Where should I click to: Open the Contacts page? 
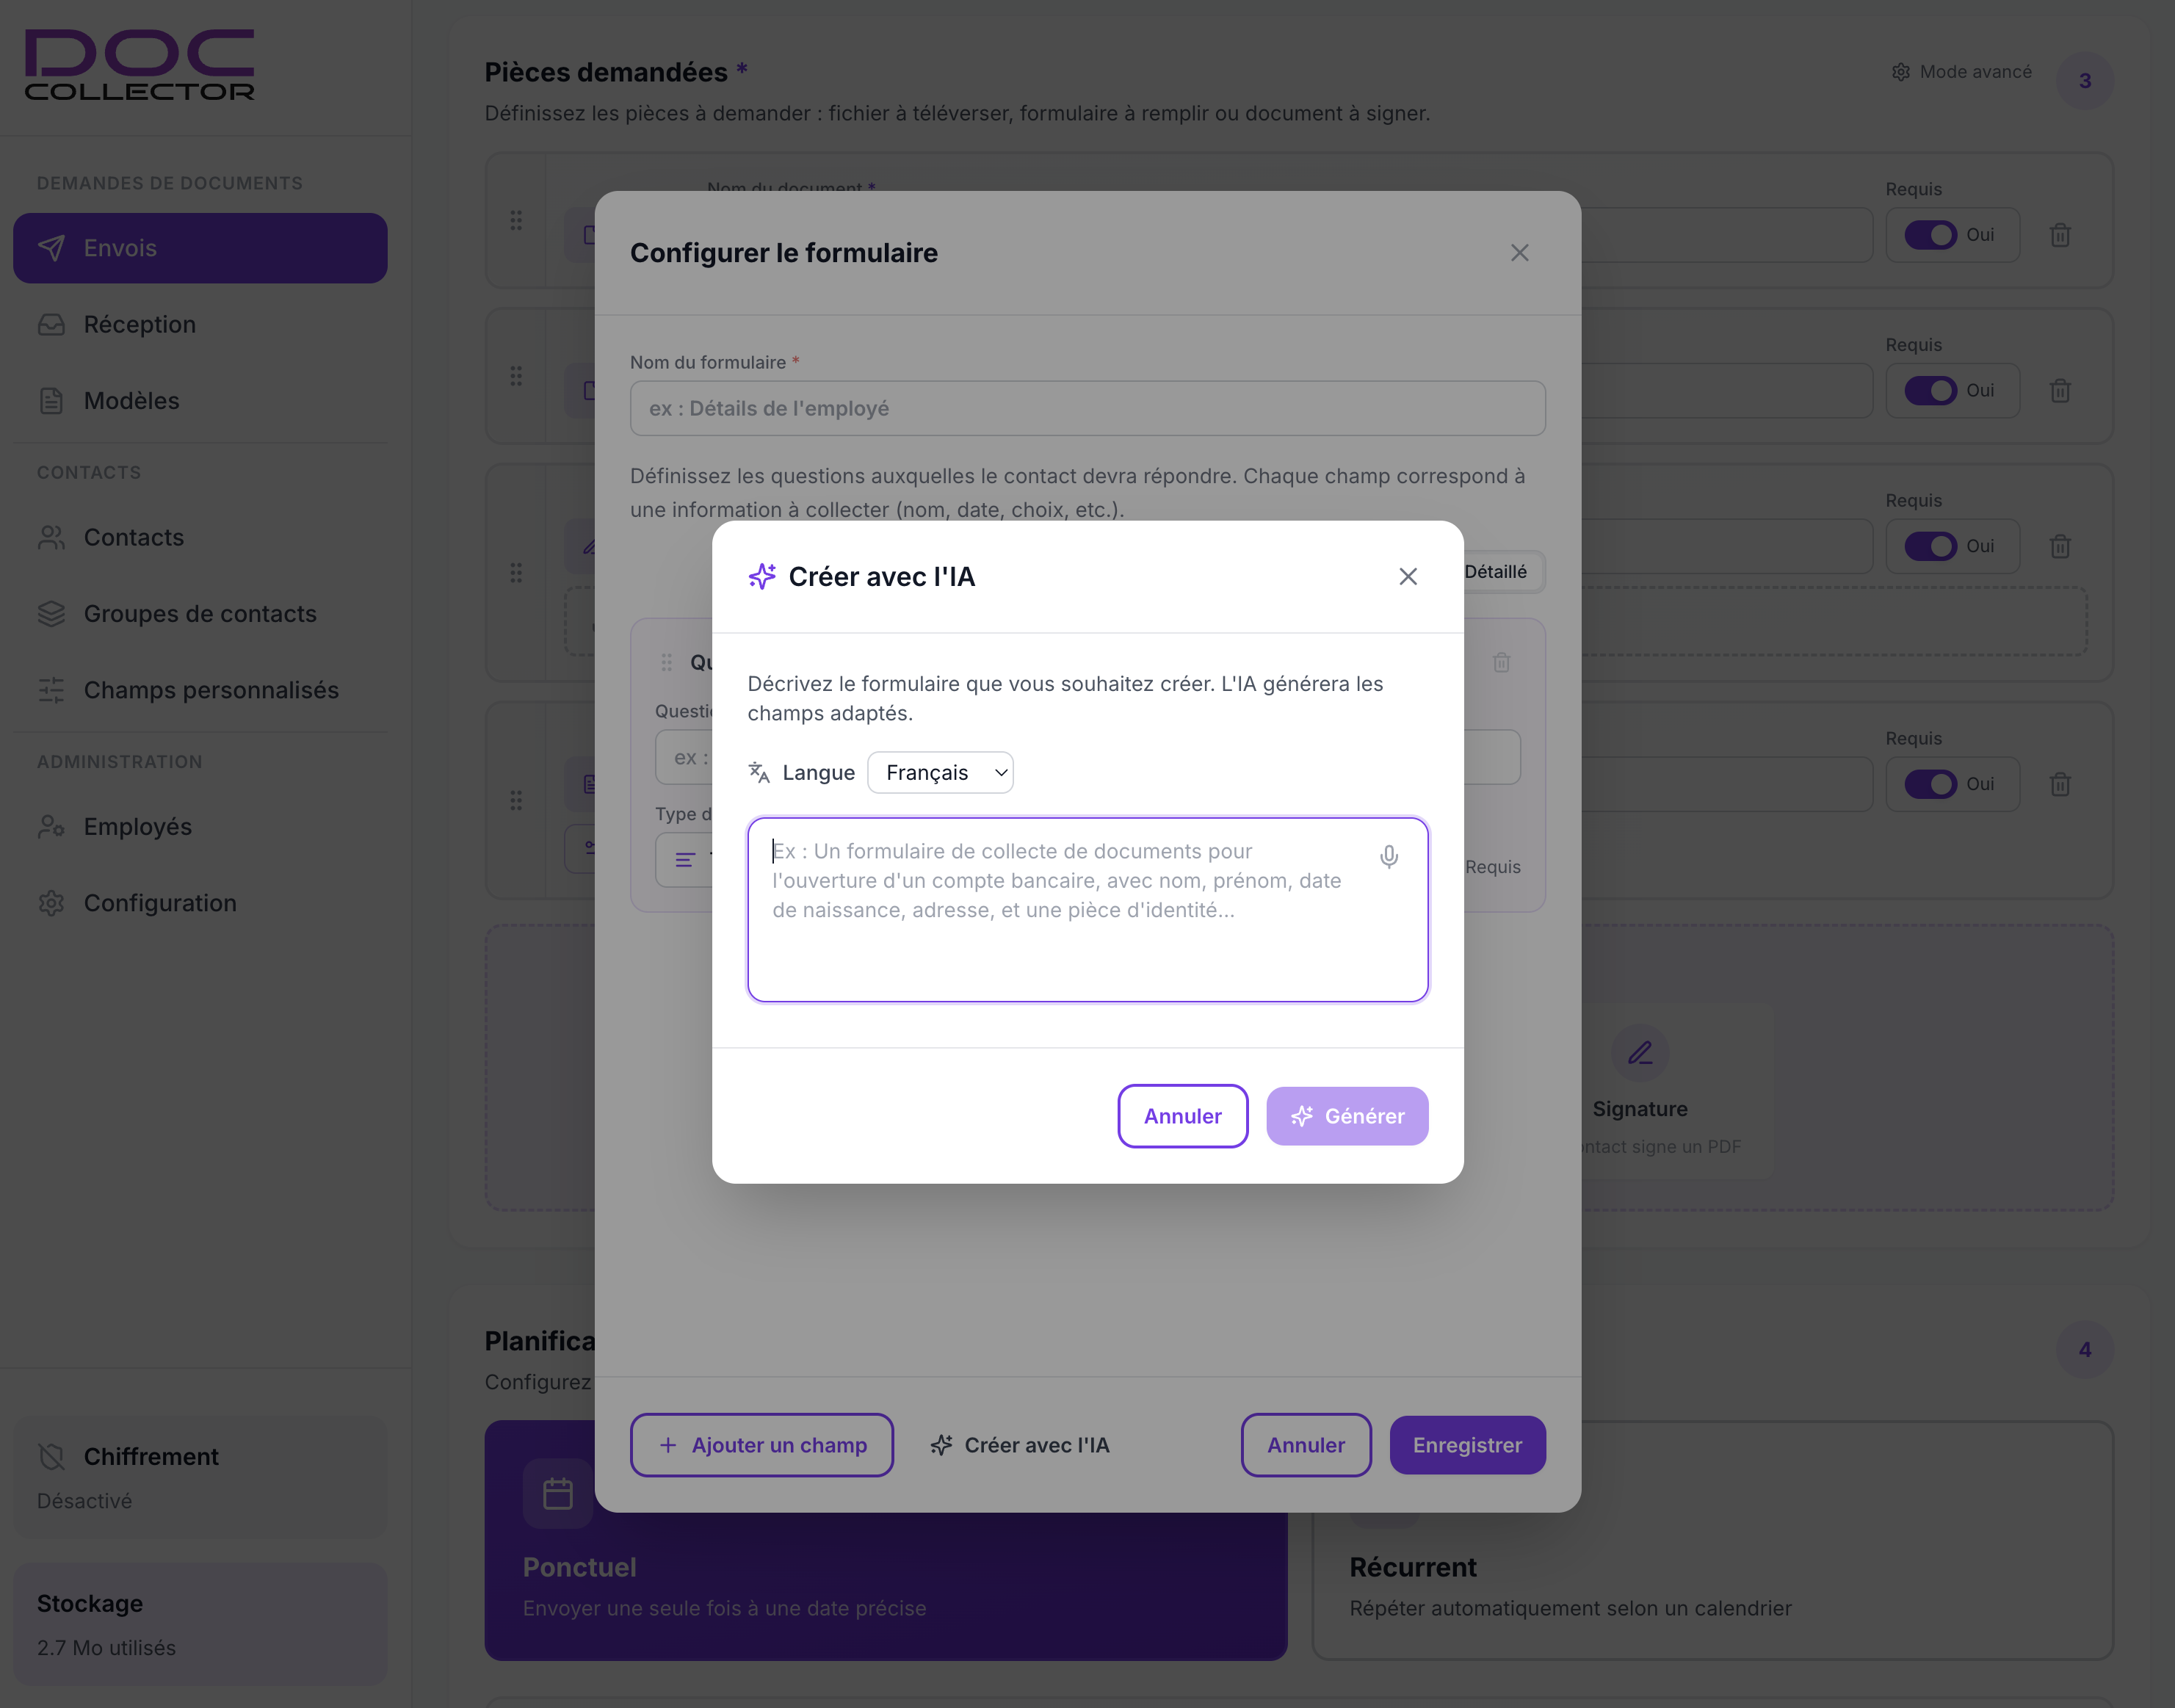point(133,538)
